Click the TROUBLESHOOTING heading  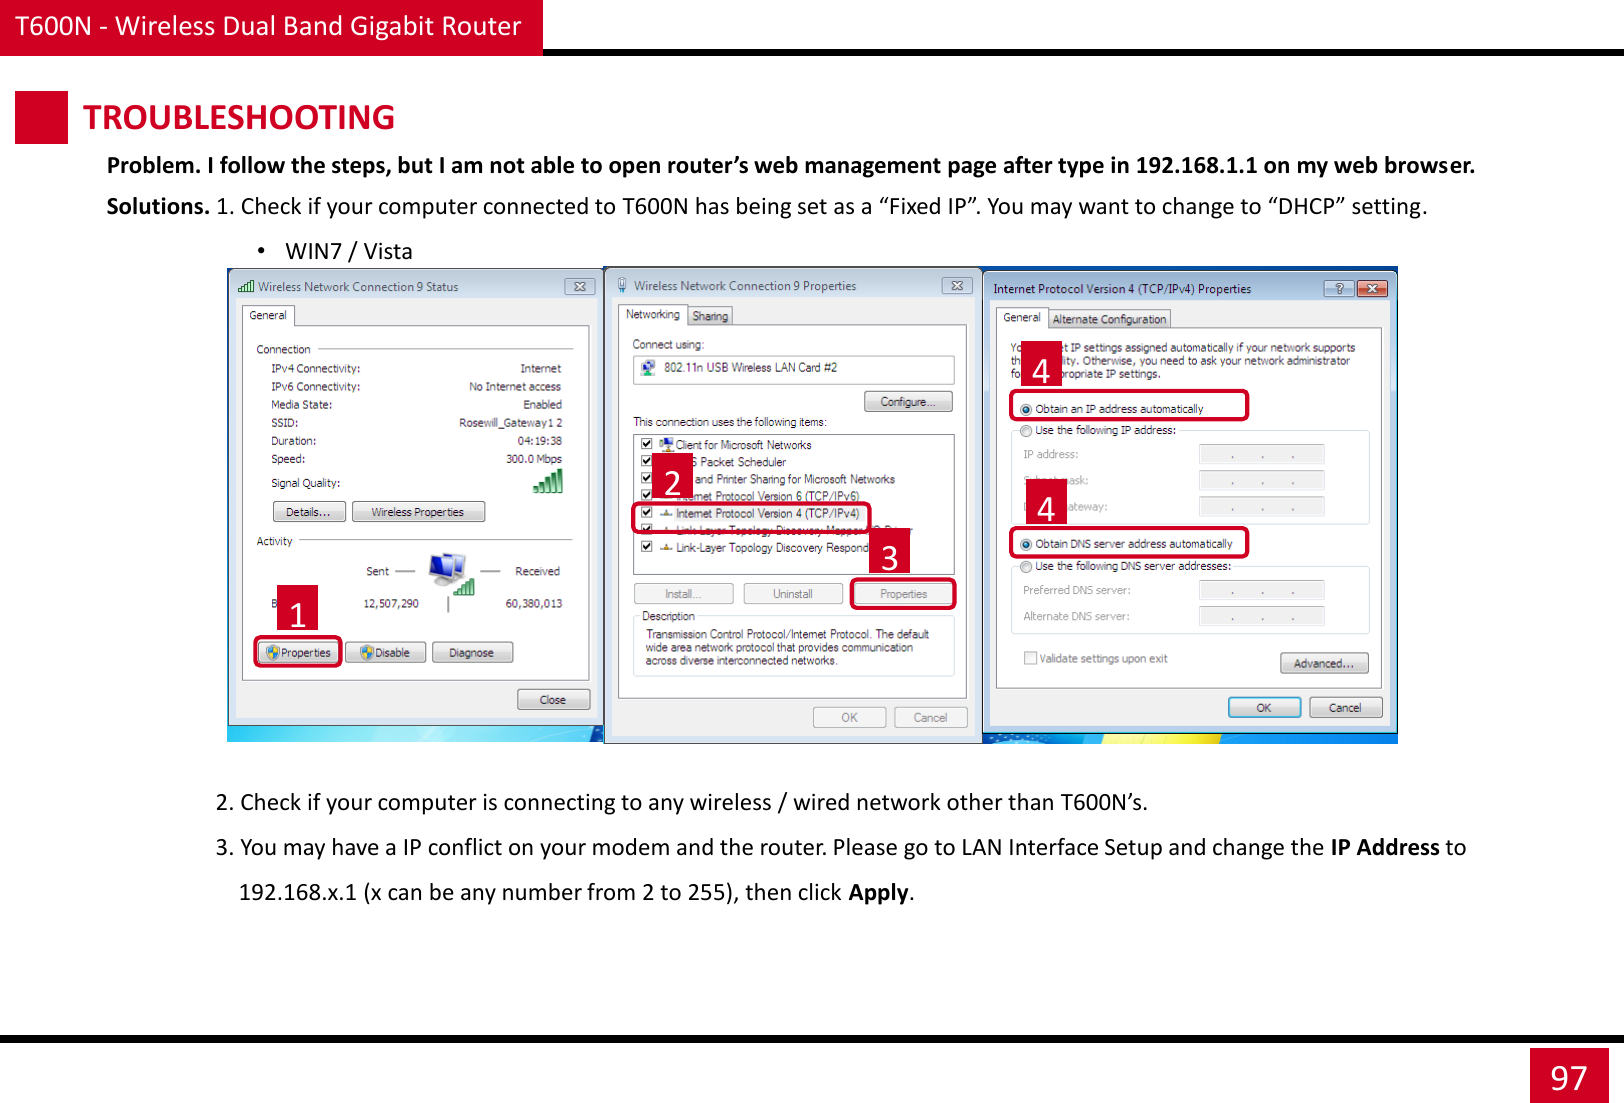pos(239,117)
